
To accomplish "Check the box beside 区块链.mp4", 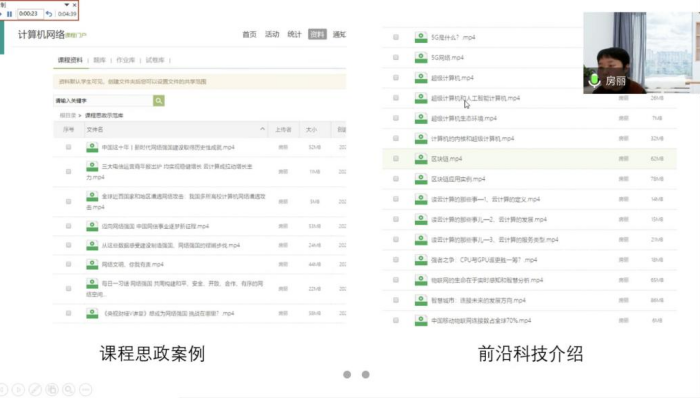I will (x=396, y=158).
